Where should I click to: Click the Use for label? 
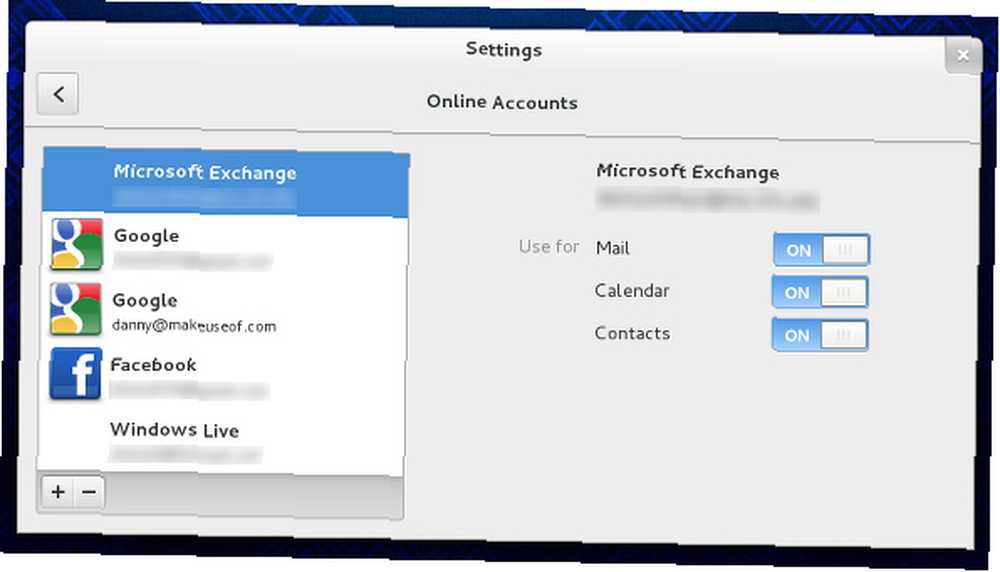548,246
